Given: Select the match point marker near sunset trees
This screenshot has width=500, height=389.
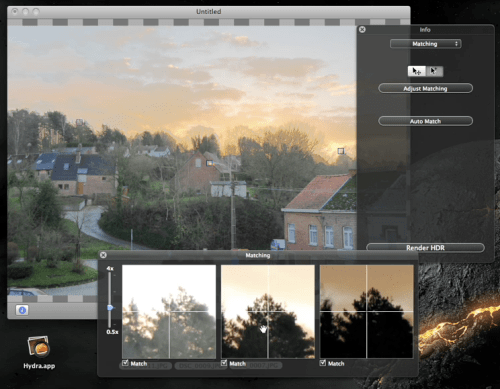Looking at the screenshot, I should 341,151.
